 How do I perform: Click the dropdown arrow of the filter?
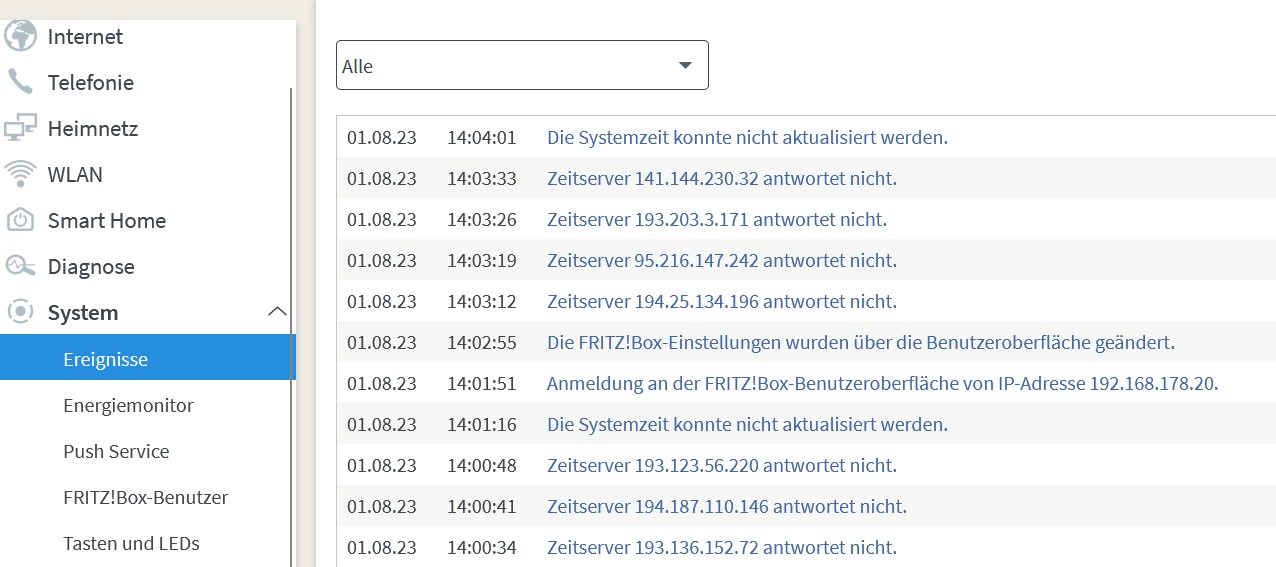[685, 66]
